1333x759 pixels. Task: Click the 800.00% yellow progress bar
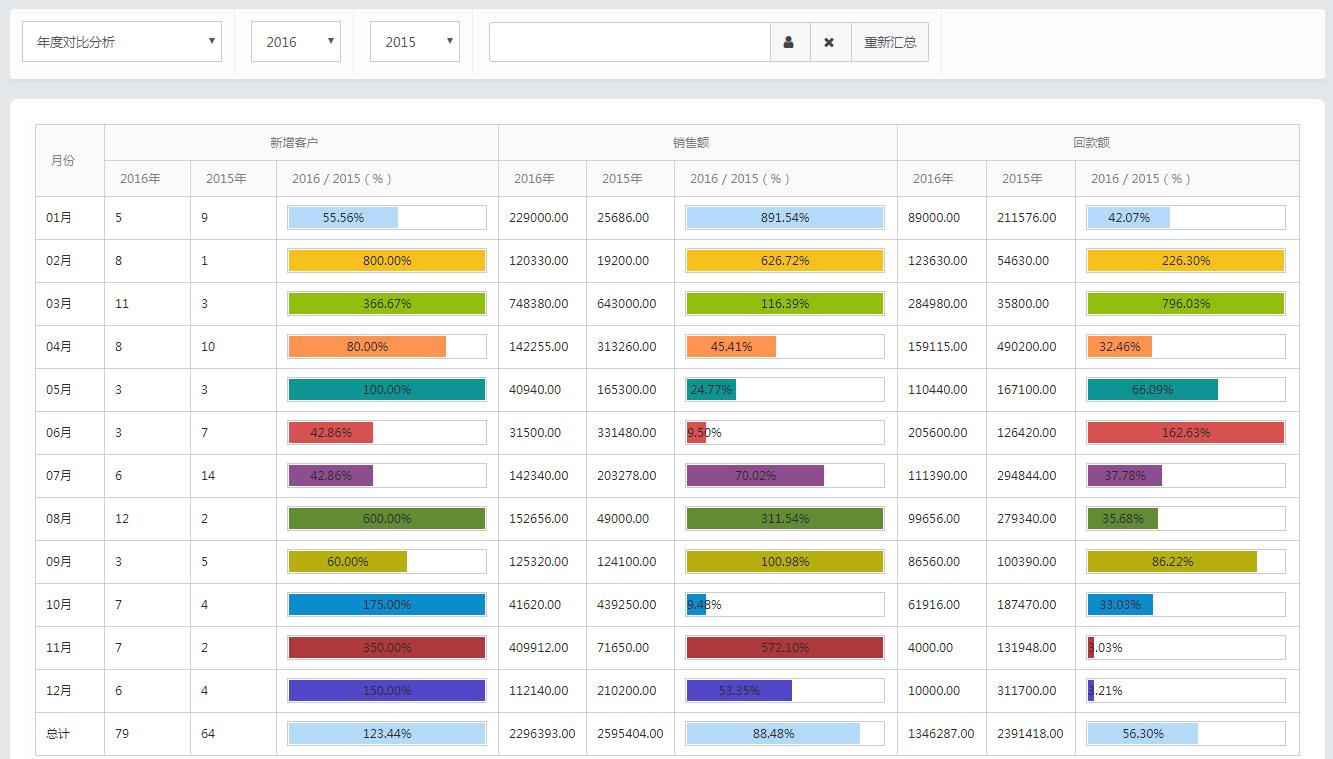tap(386, 261)
